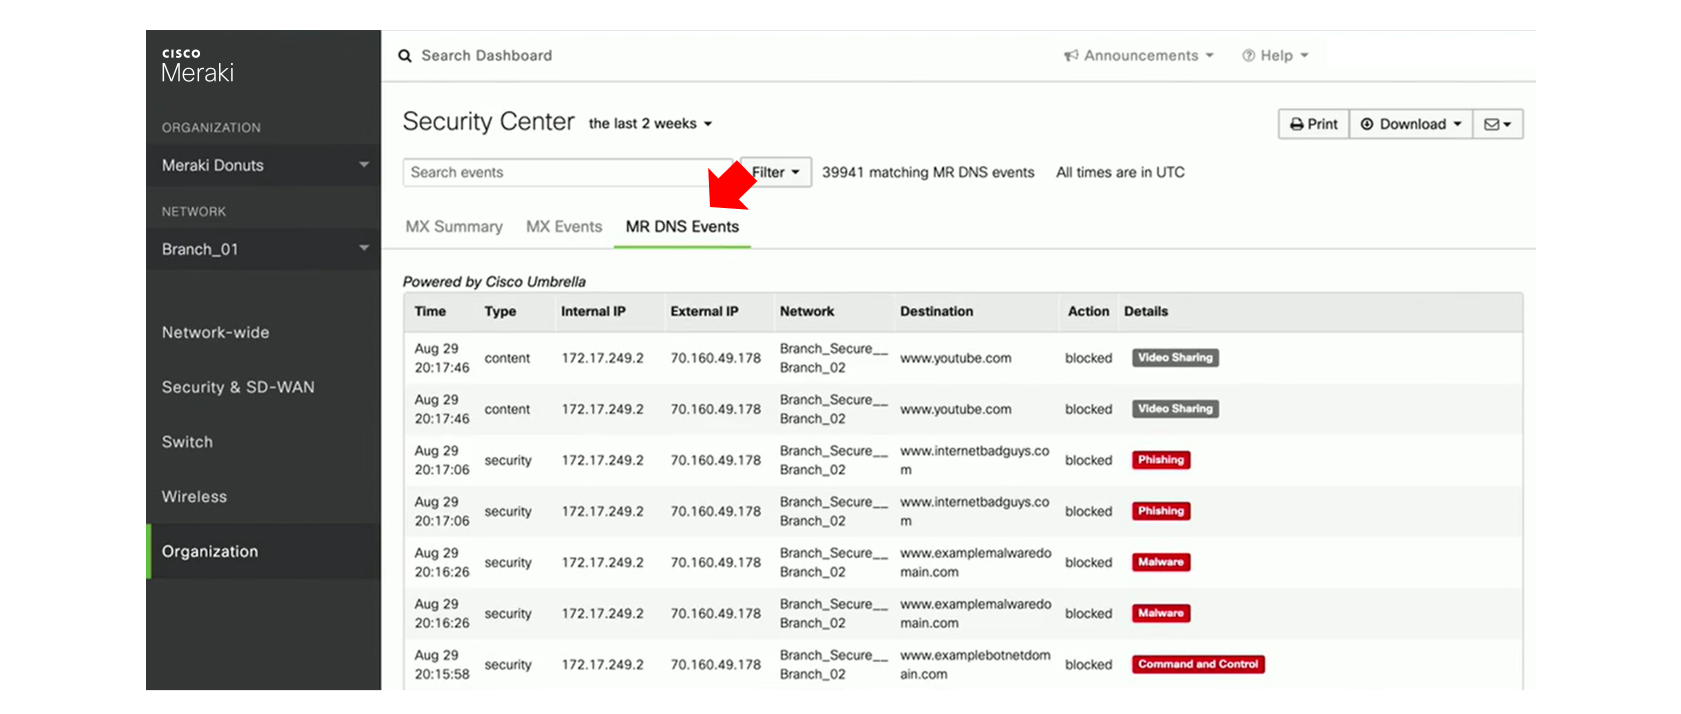Click the printer icon on Print

coord(1296,124)
